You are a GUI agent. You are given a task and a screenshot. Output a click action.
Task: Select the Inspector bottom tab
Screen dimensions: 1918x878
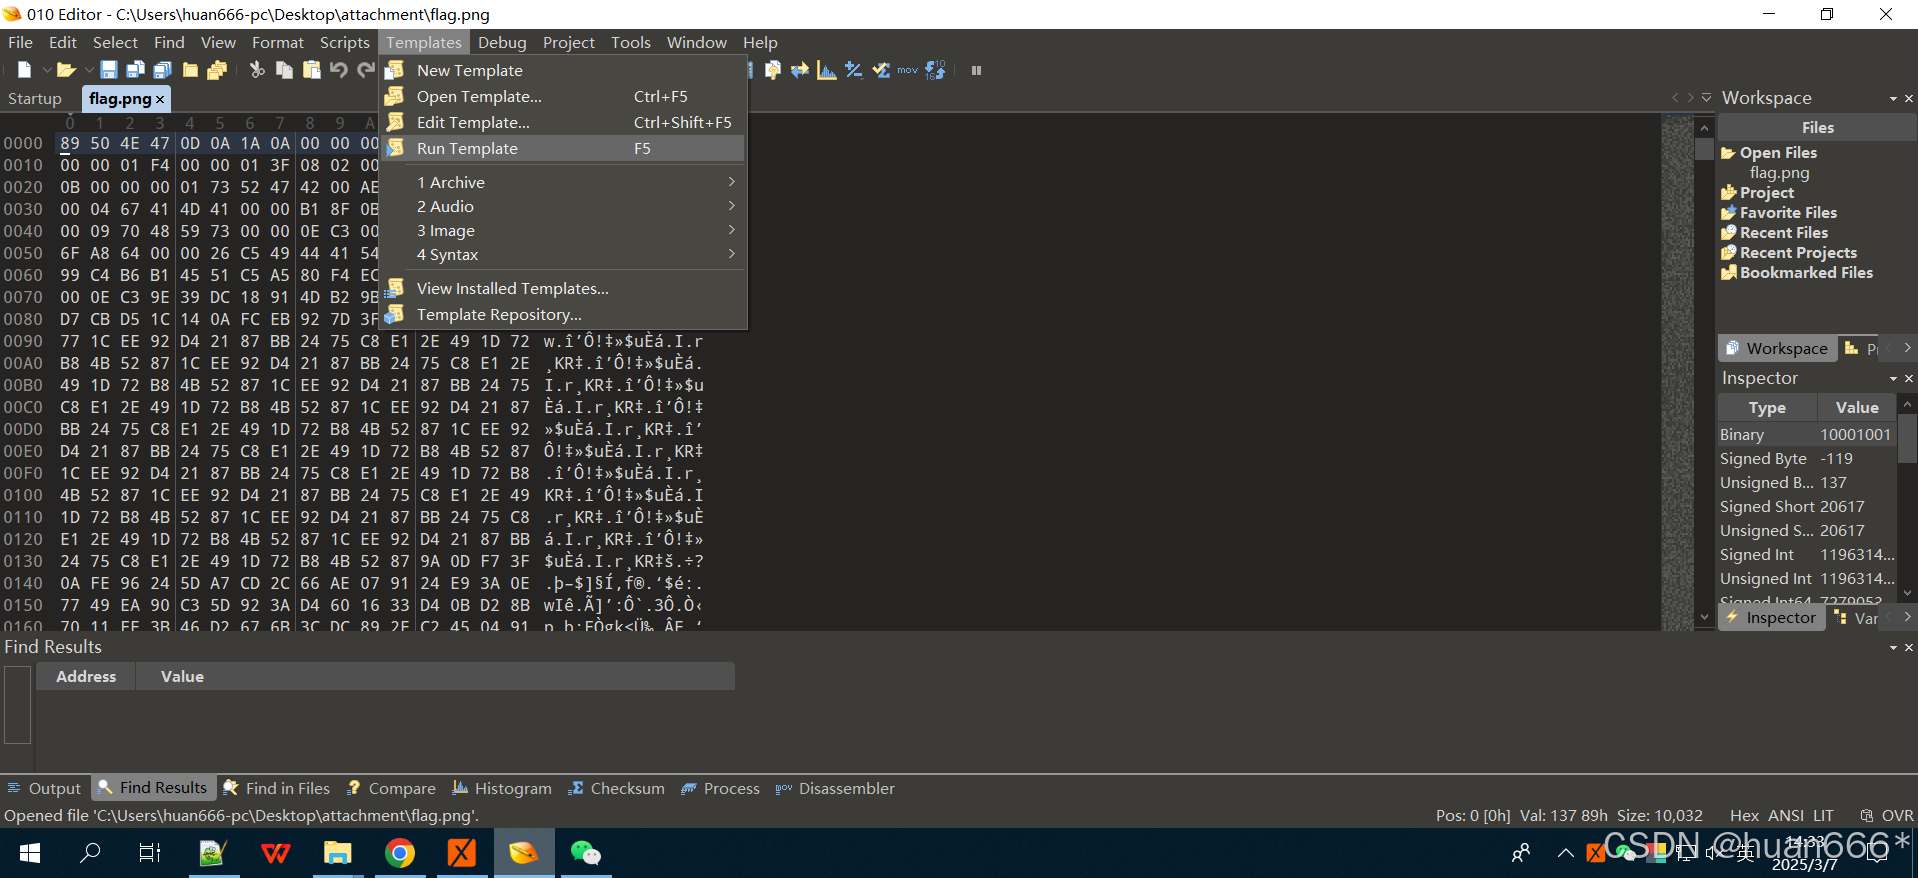[x=1771, y=618]
